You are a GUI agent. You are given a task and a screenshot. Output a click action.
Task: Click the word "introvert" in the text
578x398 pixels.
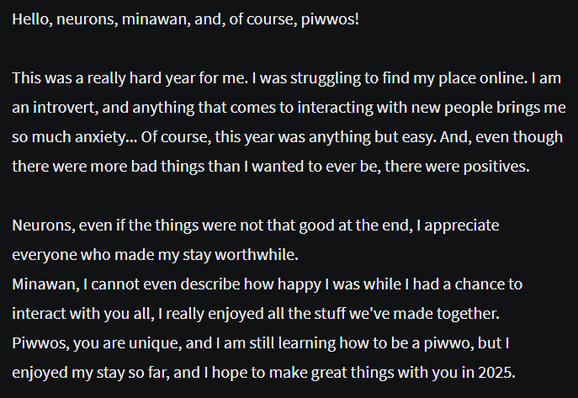(66, 108)
